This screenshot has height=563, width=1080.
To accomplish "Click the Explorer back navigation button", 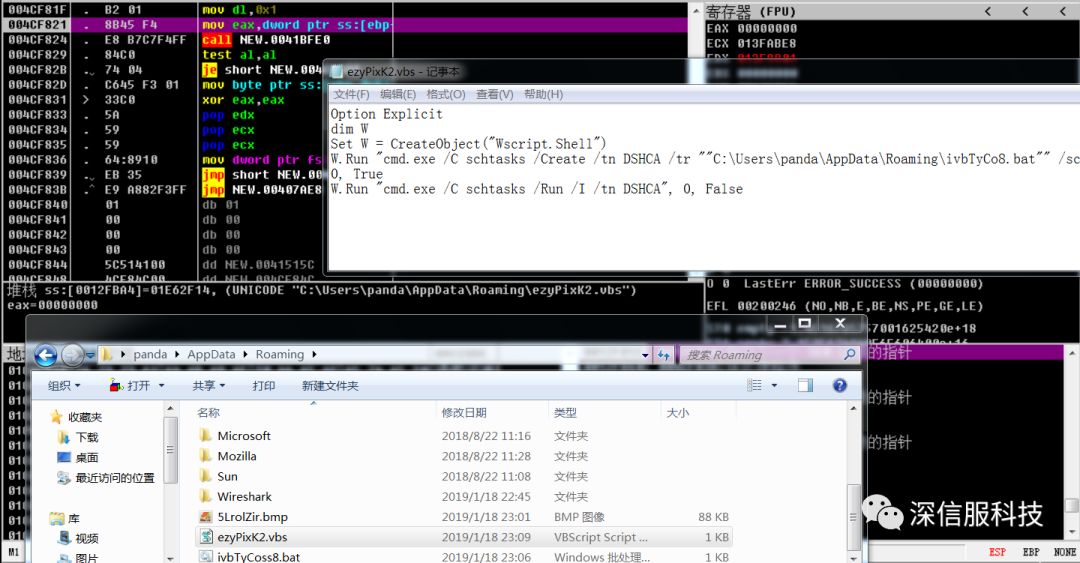I will tap(45, 355).
